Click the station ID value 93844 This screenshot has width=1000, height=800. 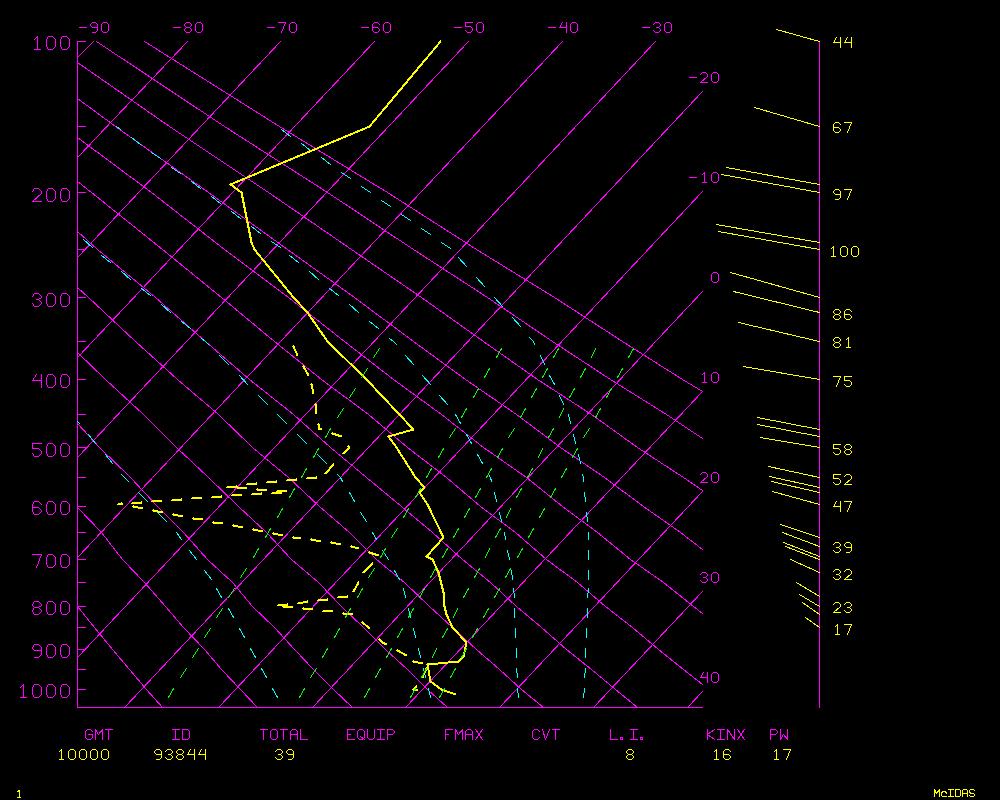(181, 755)
